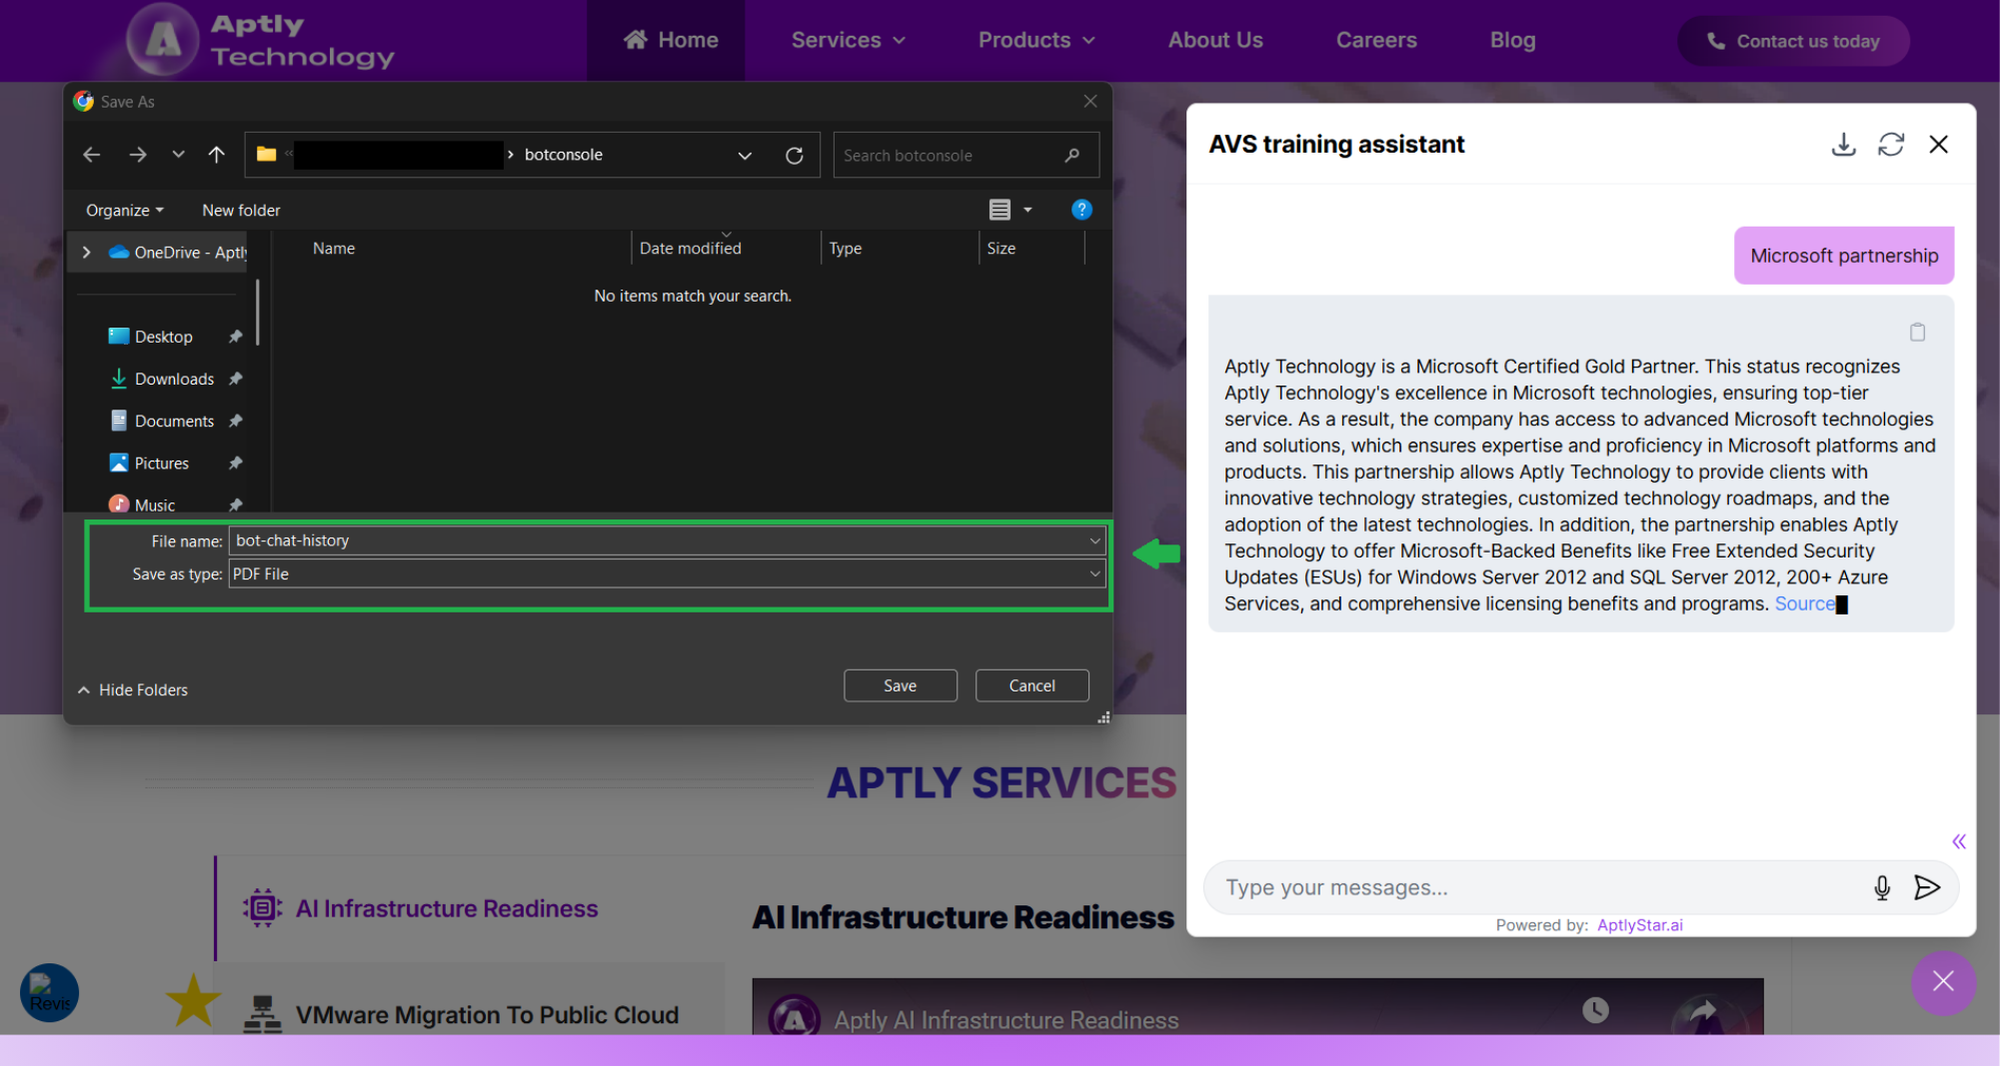Copy the Microsoft partnership response via clipboard icon

tap(1917, 332)
